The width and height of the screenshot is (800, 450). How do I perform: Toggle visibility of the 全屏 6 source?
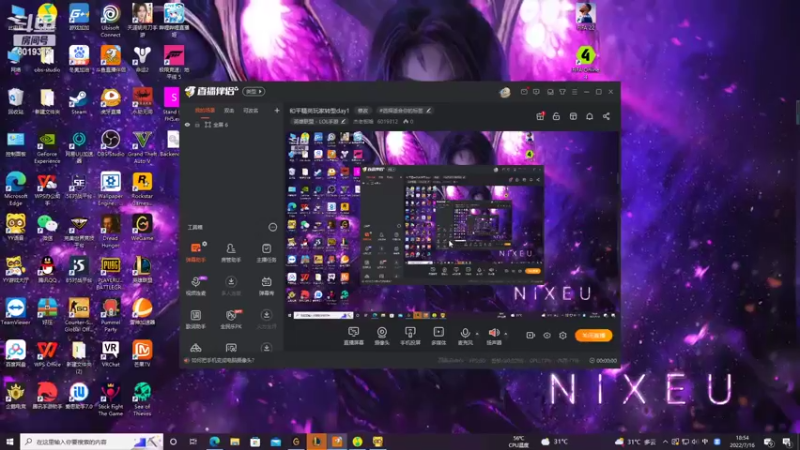pos(187,124)
